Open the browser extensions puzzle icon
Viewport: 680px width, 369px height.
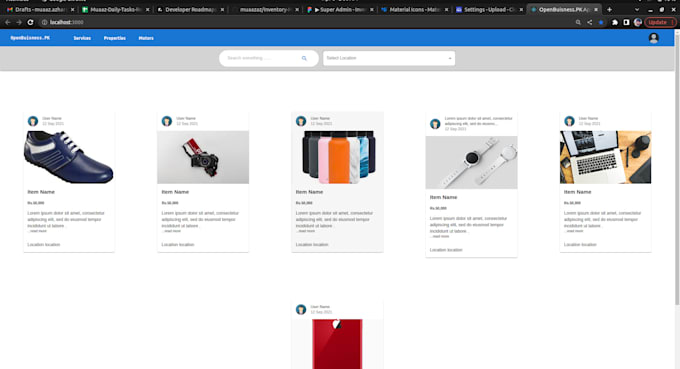[615, 22]
